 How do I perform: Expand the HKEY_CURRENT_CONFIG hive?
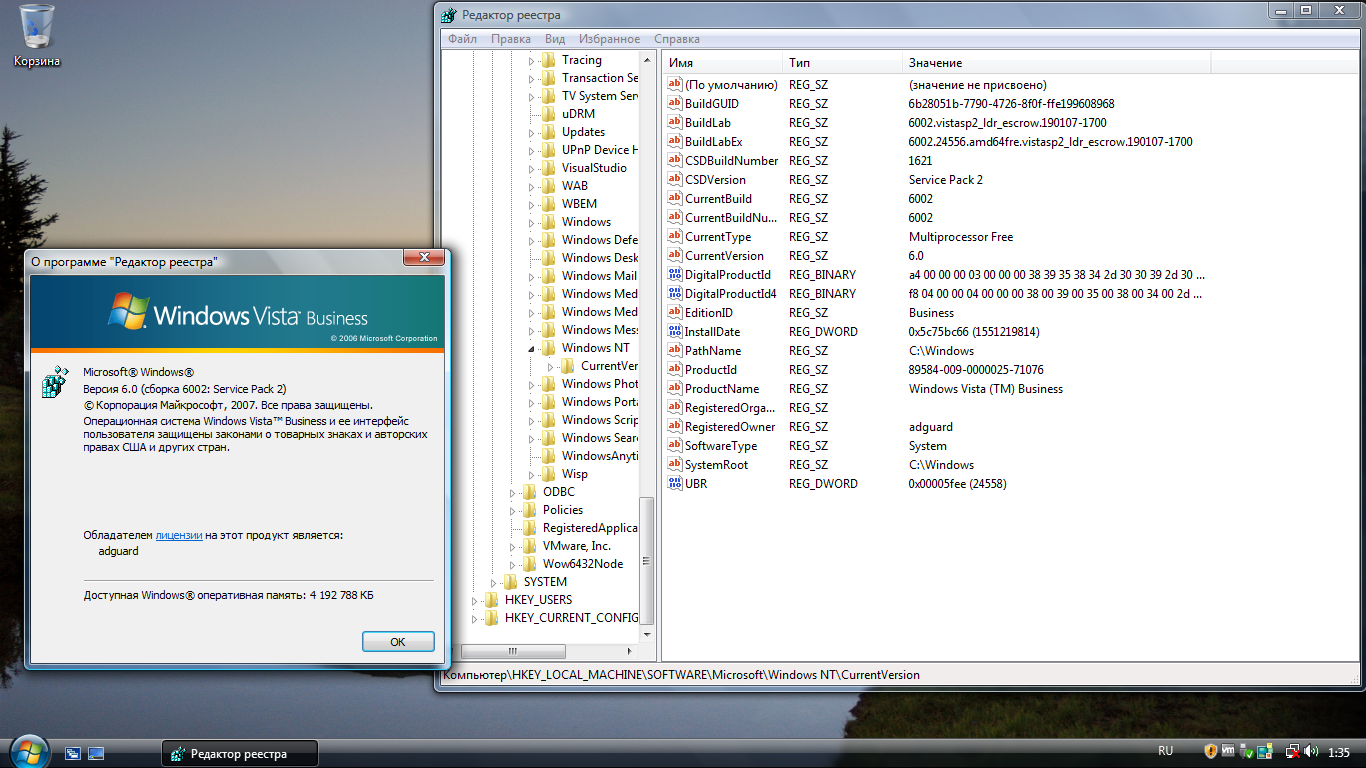click(475, 618)
